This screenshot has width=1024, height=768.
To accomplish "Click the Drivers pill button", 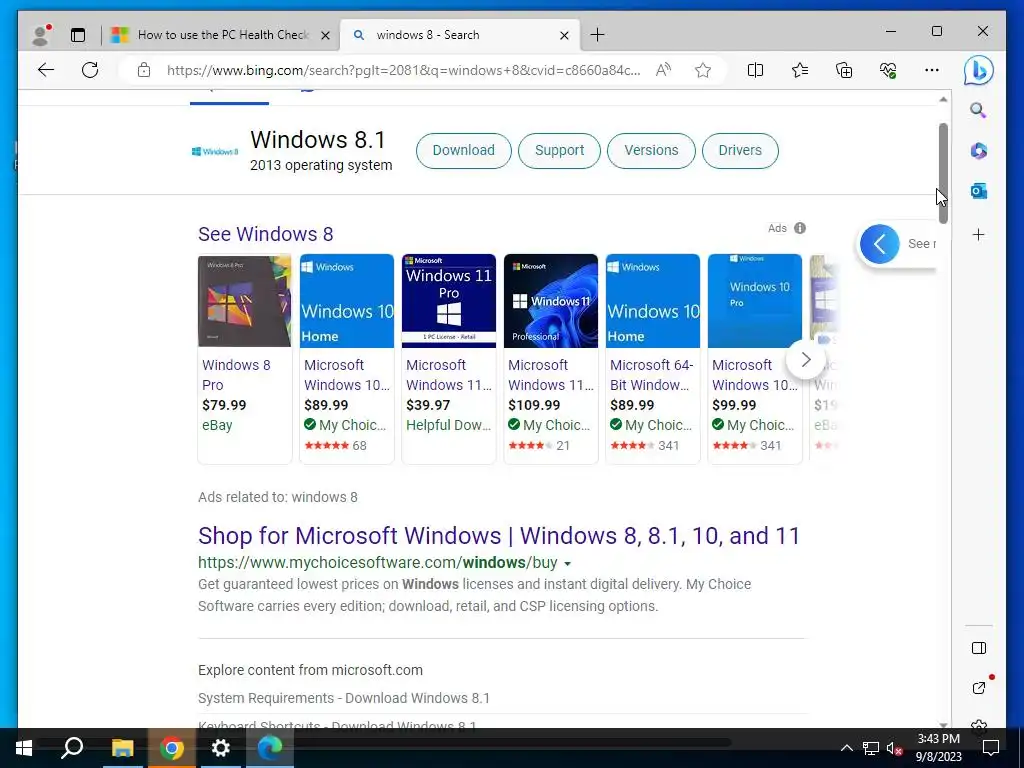I will 740,150.
